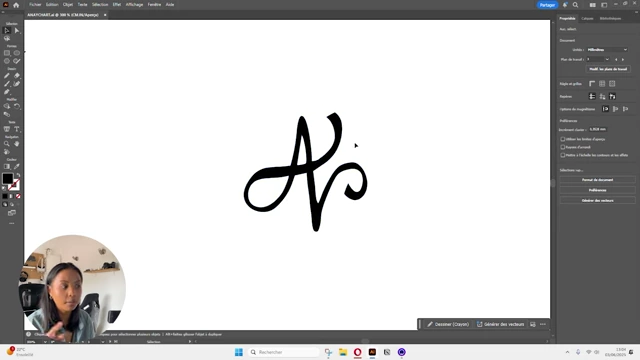Viewport: 640px width, 360px height.
Task: Show grid icon in Règle et grilles
Action: [602, 84]
